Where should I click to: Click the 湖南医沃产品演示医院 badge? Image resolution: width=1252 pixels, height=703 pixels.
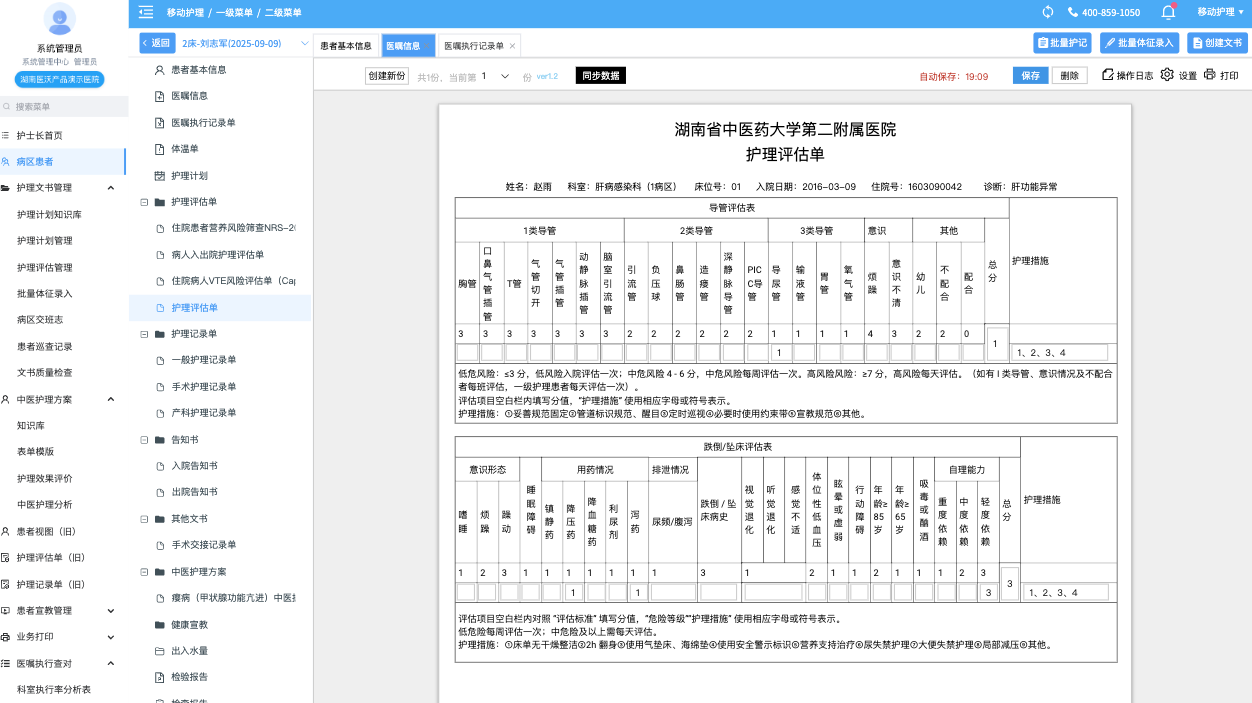point(60,79)
